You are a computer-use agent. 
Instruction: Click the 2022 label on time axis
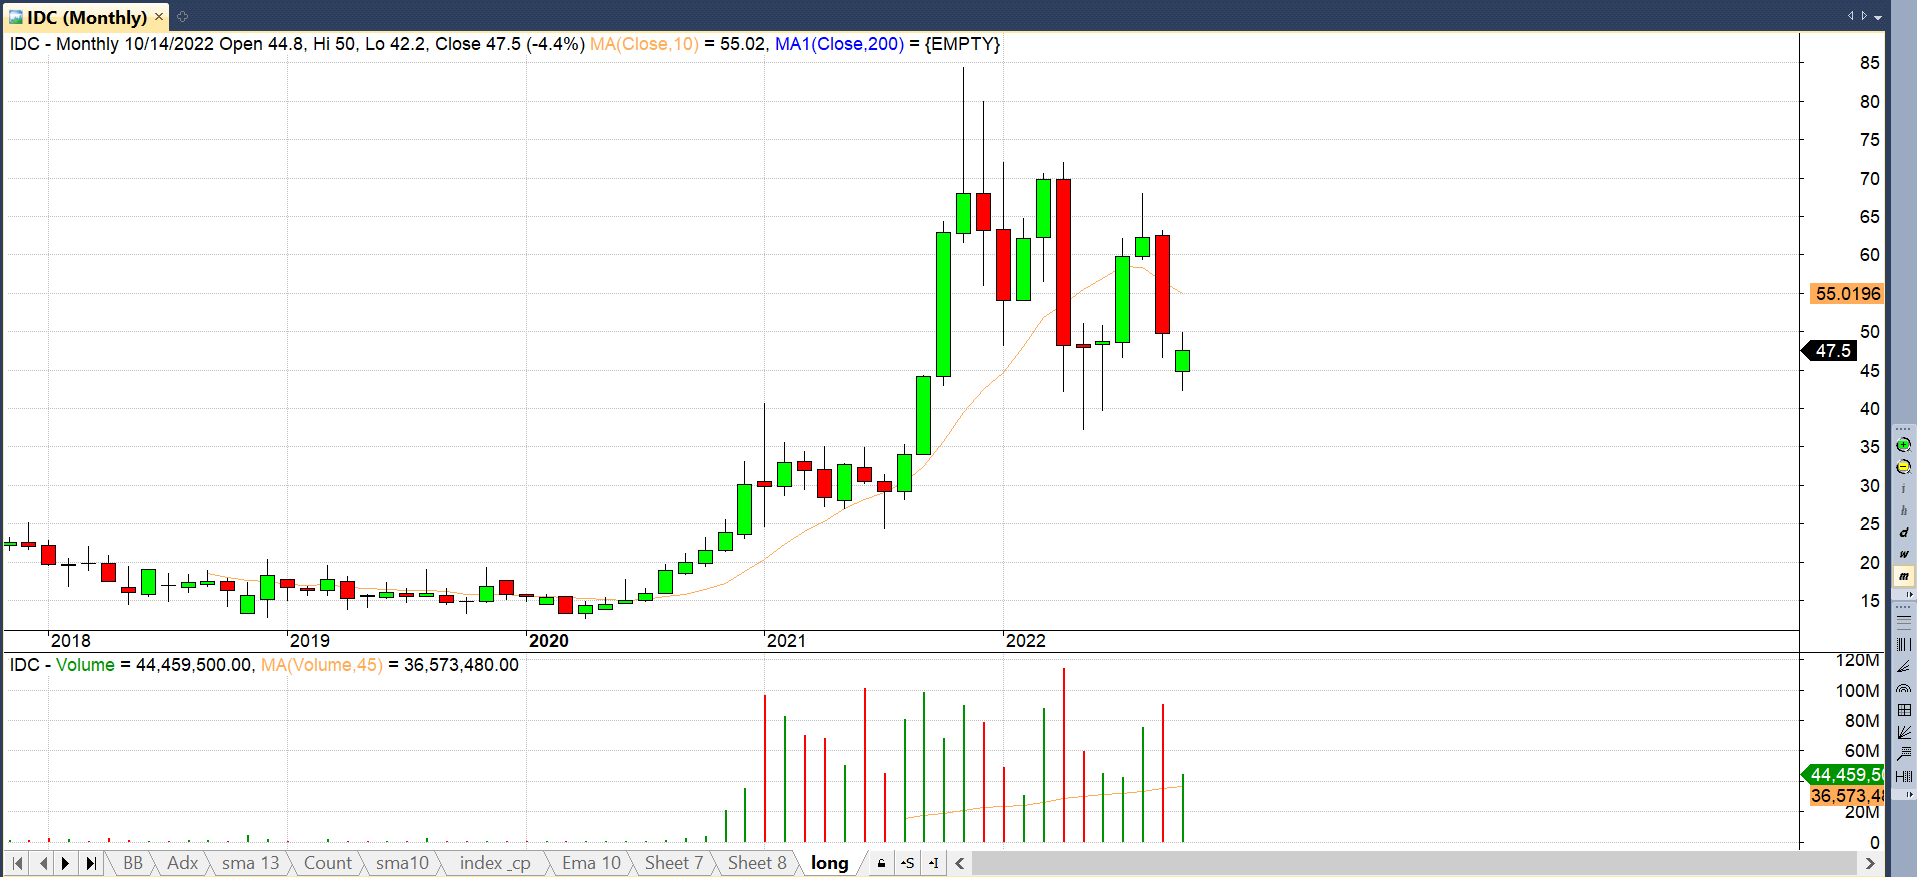click(1025, 641)
